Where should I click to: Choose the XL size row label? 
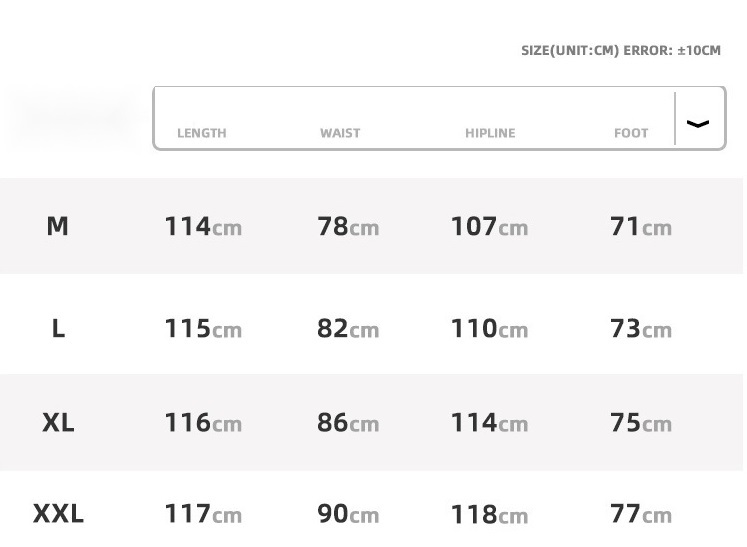pyautogui.click(x=58, y=423)
